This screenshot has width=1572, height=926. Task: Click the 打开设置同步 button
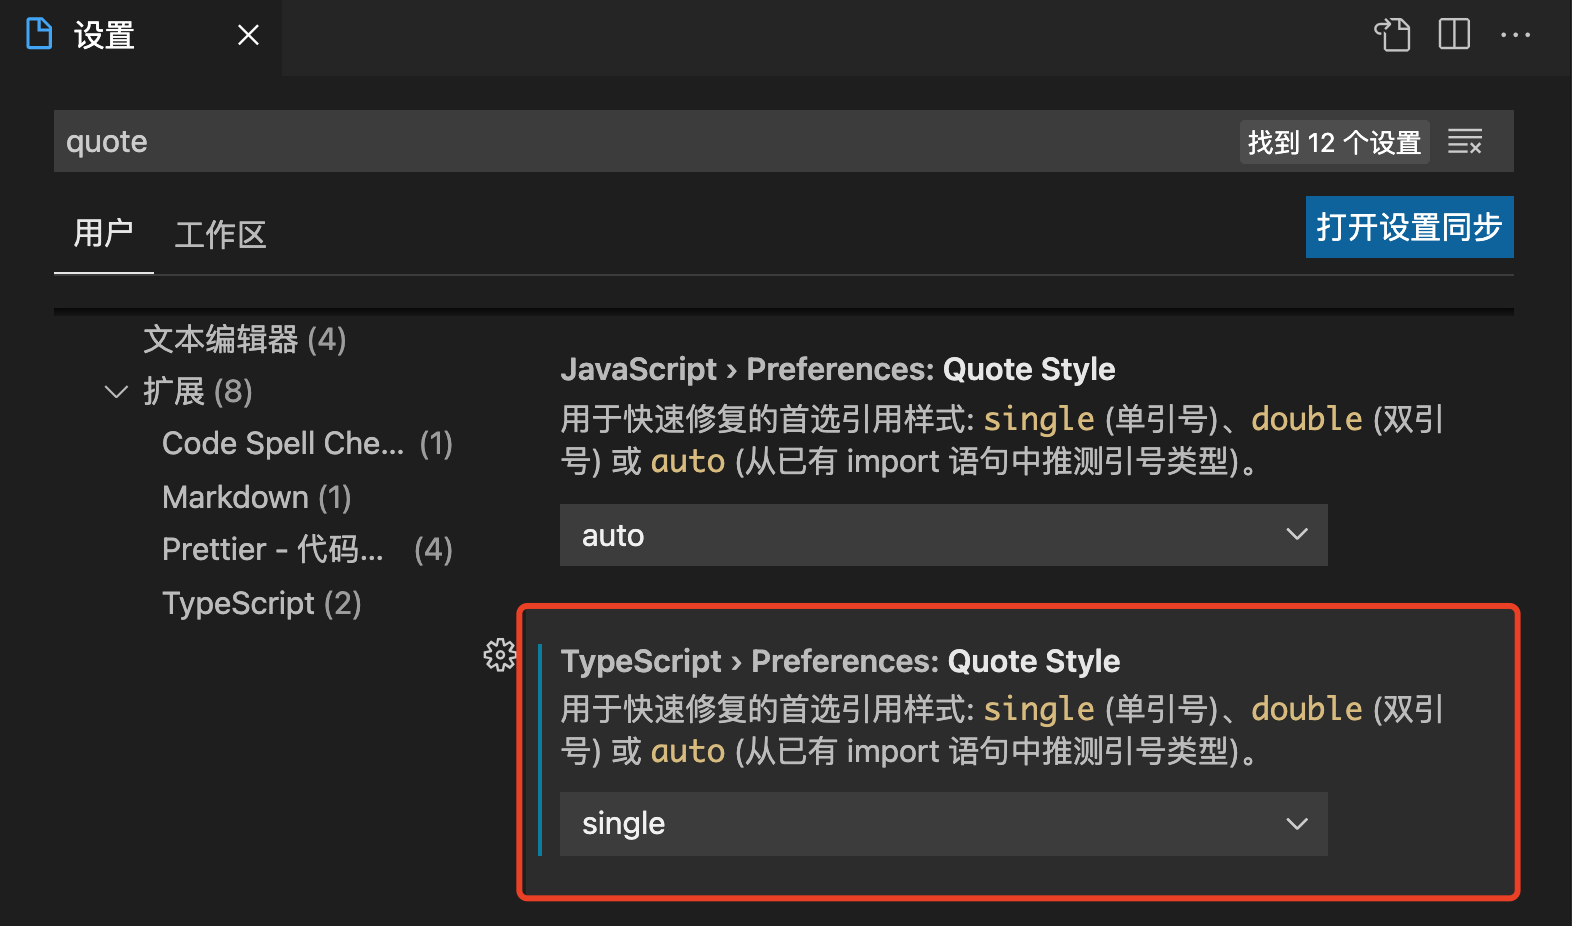point(1408,227)
